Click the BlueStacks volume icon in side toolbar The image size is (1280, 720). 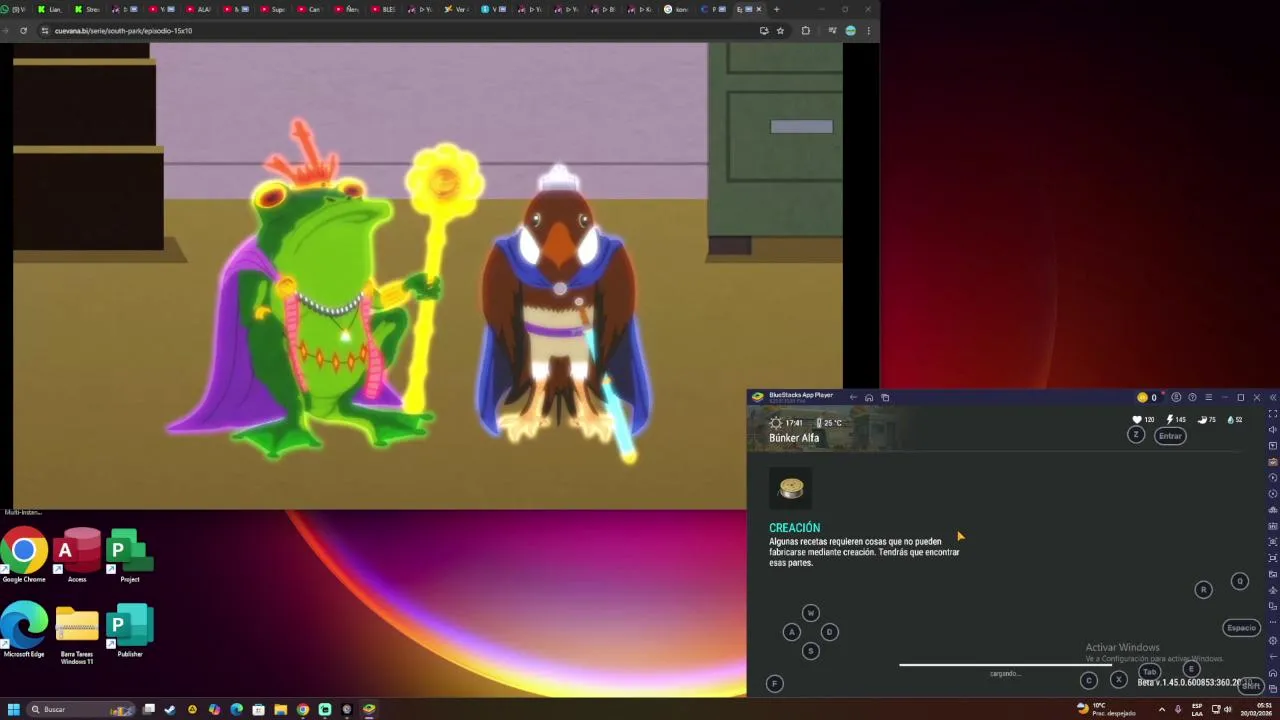(x=1272, y=430)
